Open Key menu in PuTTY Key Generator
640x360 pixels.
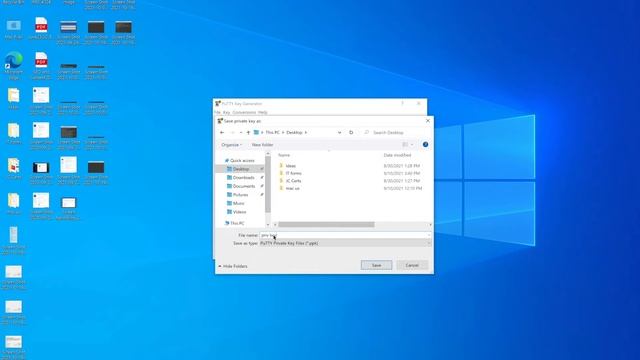(x=226, y=112)
